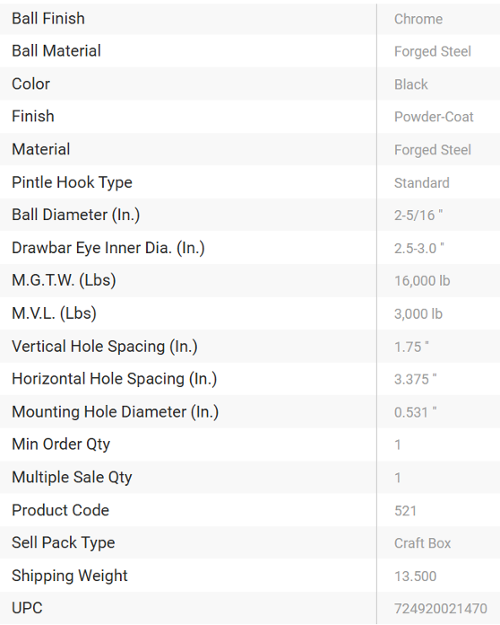This screenshot has height=625, width=500.
Task: Click the Product Code value 521
Action: click(405, 511)
